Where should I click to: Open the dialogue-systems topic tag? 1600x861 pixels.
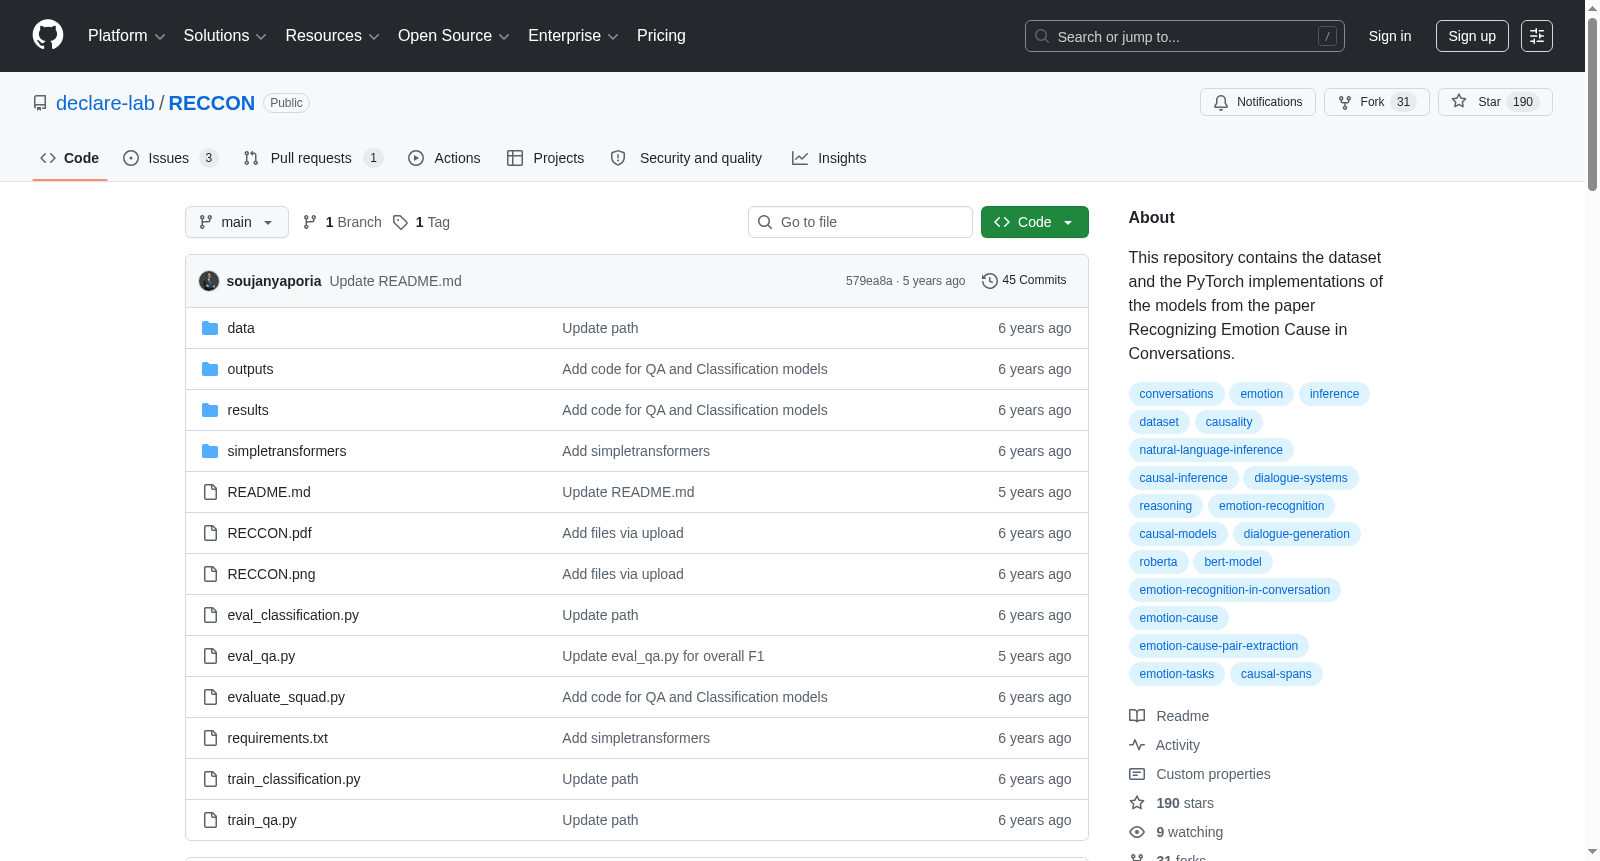(1301, 478)
